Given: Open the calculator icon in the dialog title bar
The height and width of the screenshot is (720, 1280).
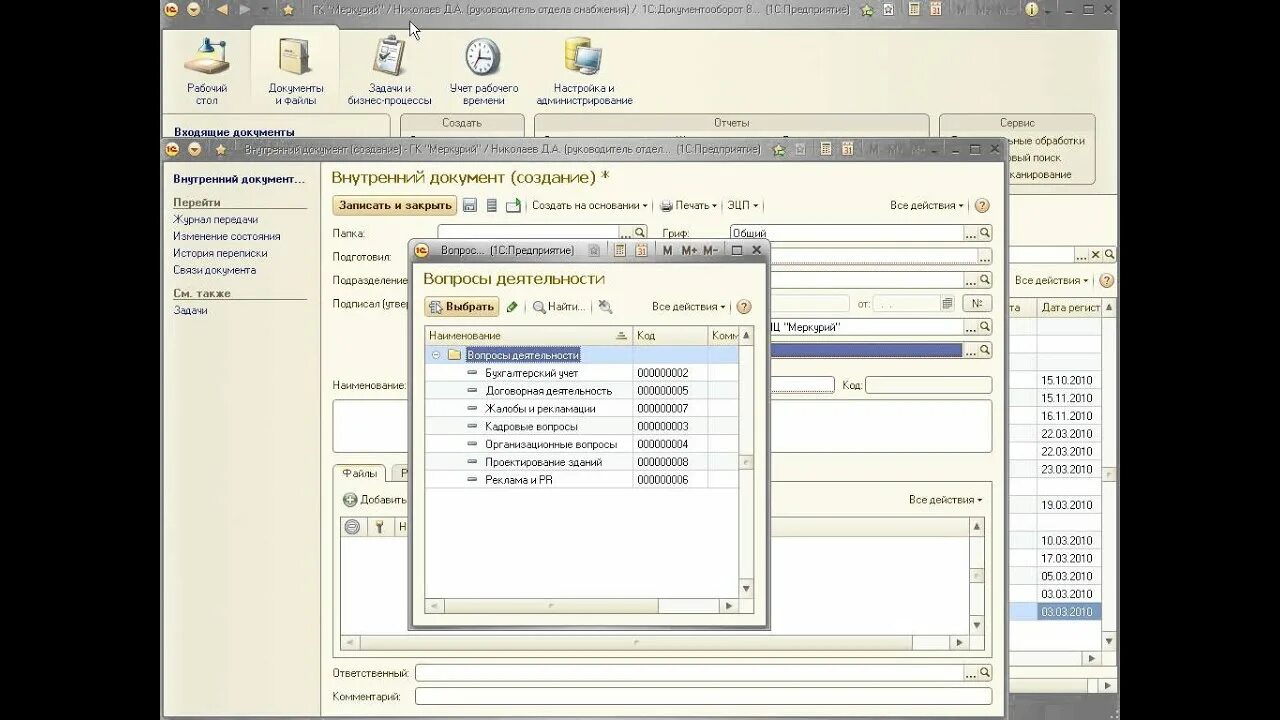Looking at the screenshot, I should [620, 250].
